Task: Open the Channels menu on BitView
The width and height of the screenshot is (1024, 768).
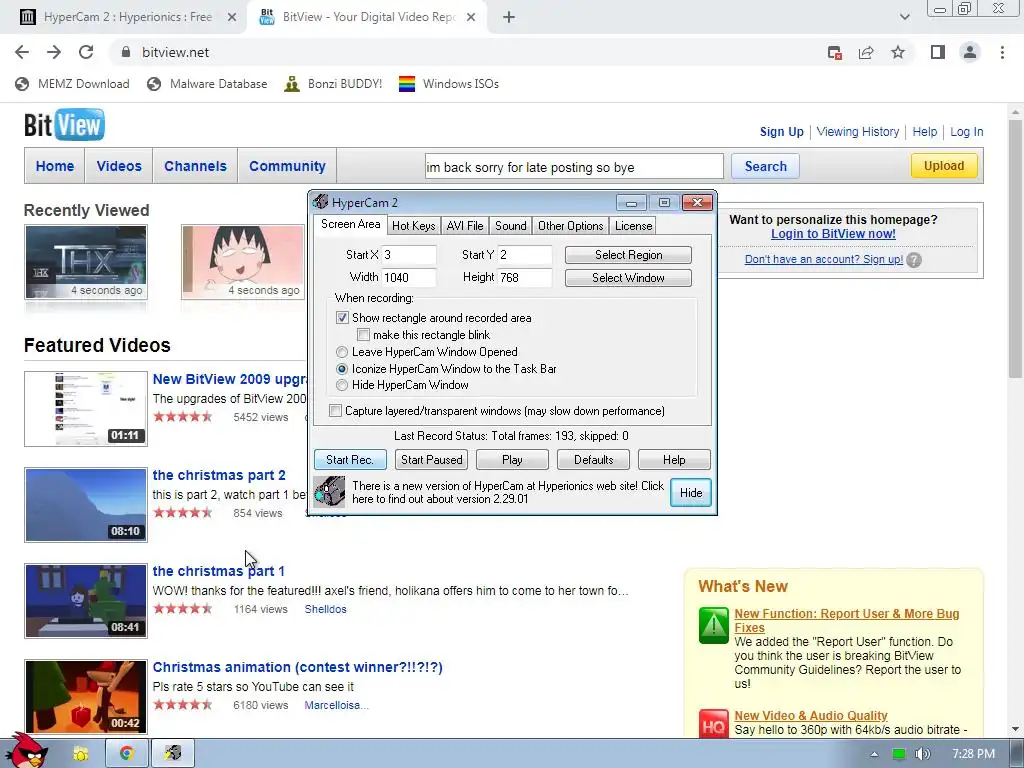Action: (x=195, y=167)
